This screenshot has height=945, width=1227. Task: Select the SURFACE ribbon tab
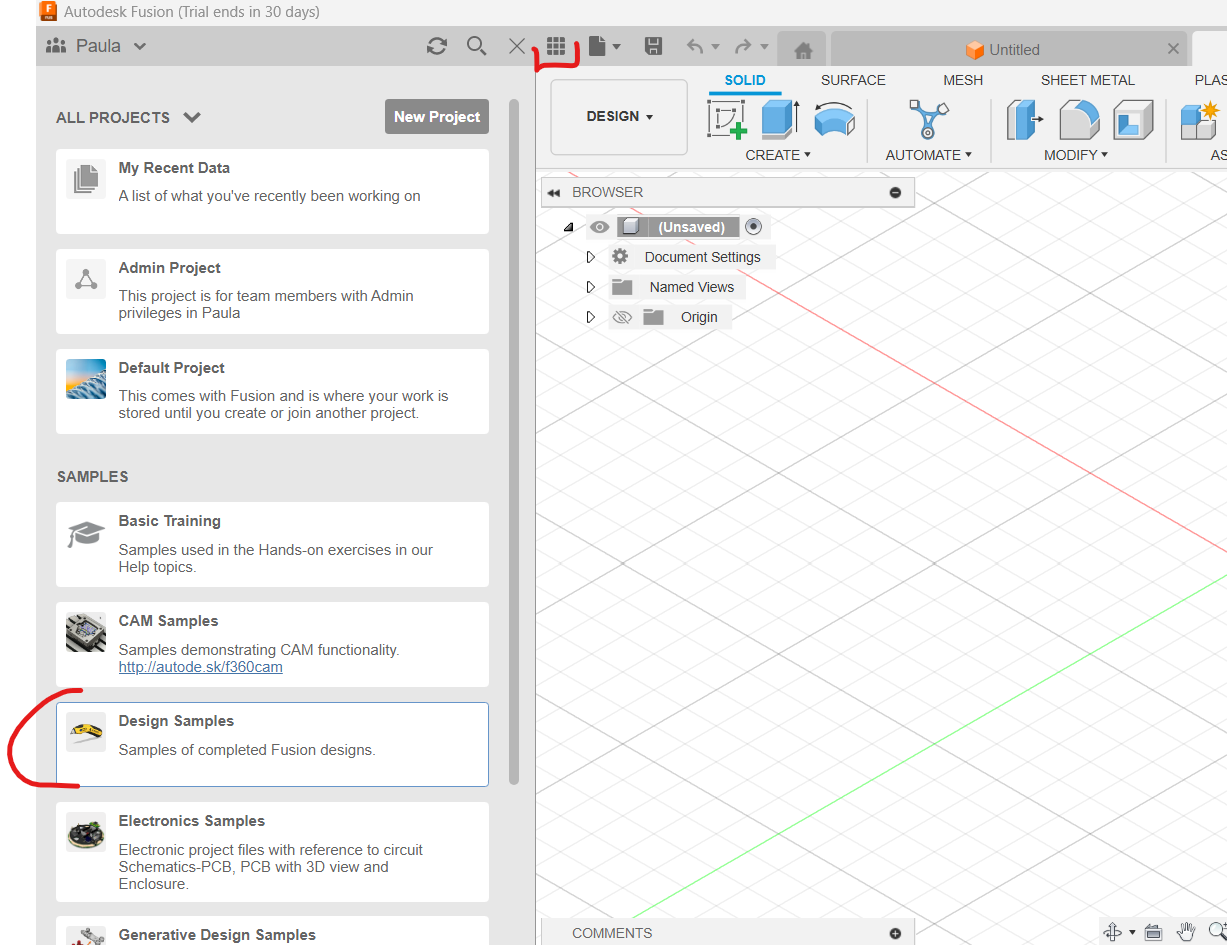[x=853, y=80]
